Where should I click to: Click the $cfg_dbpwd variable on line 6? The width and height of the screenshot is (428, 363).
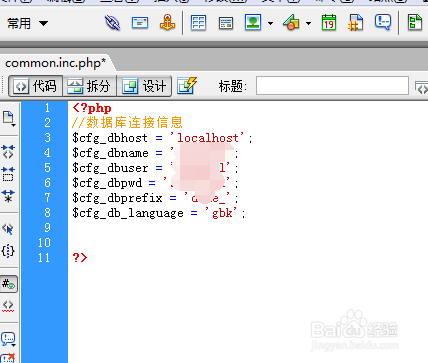(107, 183)
